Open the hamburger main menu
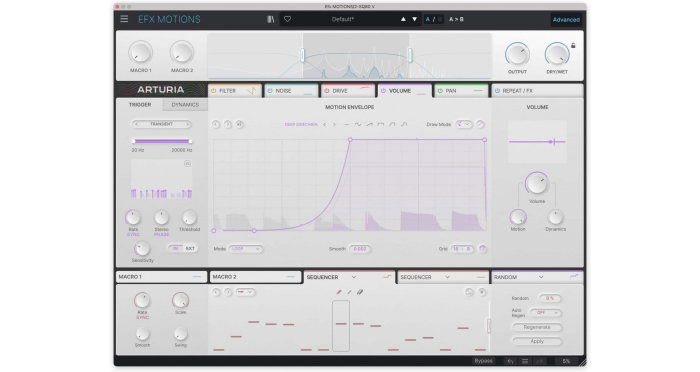700x372 pixels. coord(124,19)
